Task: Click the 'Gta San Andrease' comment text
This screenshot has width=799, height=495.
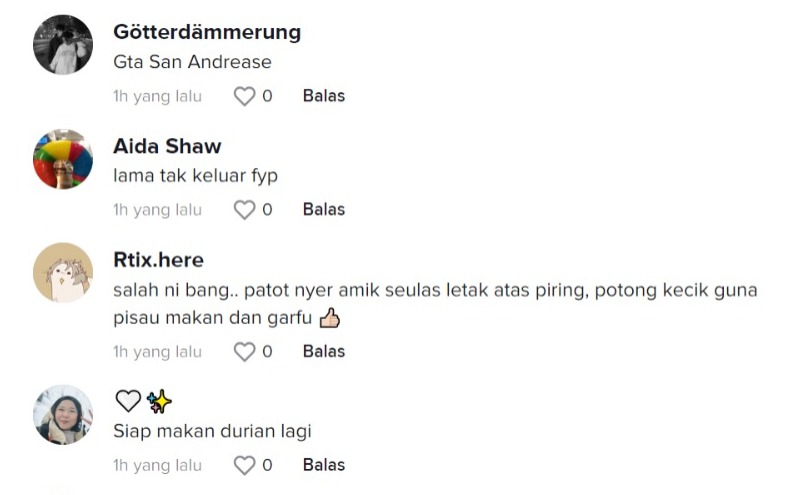Action: pos(192,62)
